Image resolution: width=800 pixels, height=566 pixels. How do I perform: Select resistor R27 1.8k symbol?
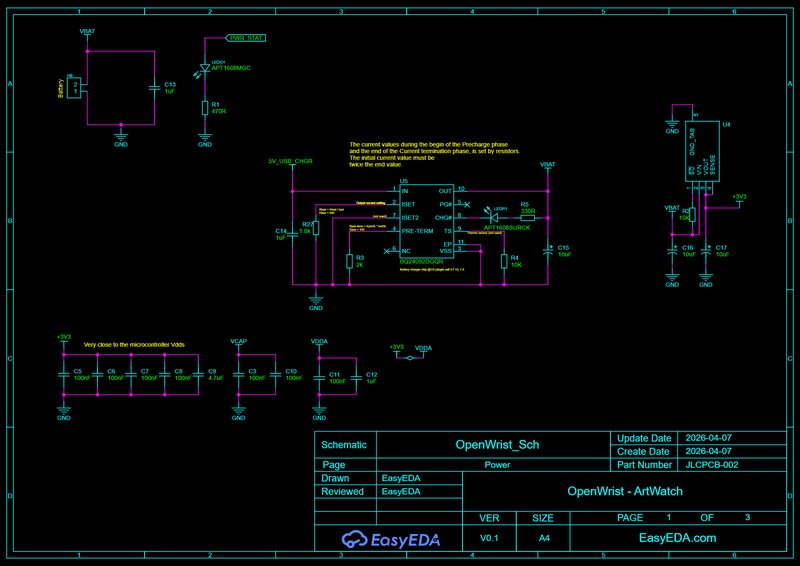pos(316,228)
